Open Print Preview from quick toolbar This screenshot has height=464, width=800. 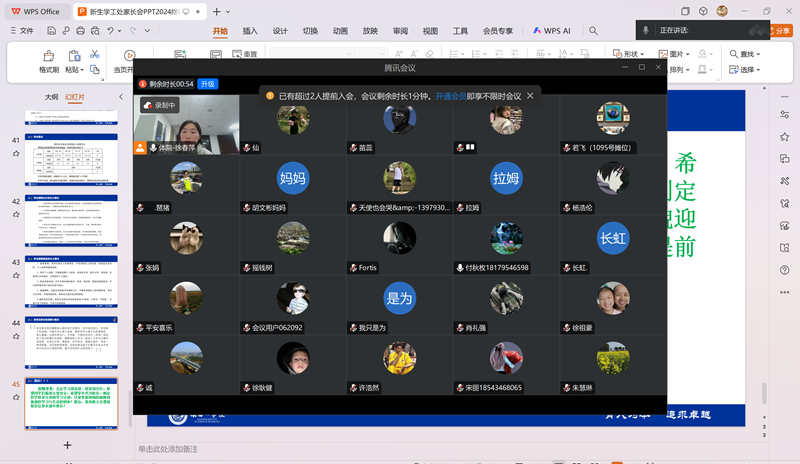point(95,31)
